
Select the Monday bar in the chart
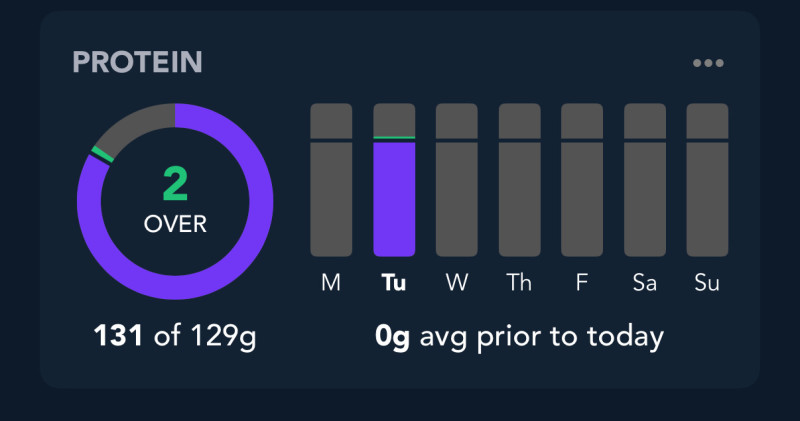click(331, 180)
